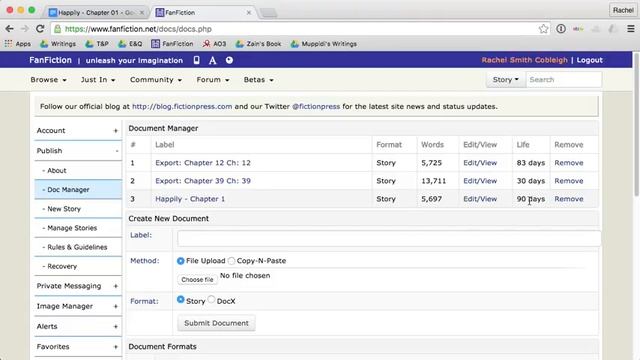Open @fictionpress Twitter link

[316, 107]
